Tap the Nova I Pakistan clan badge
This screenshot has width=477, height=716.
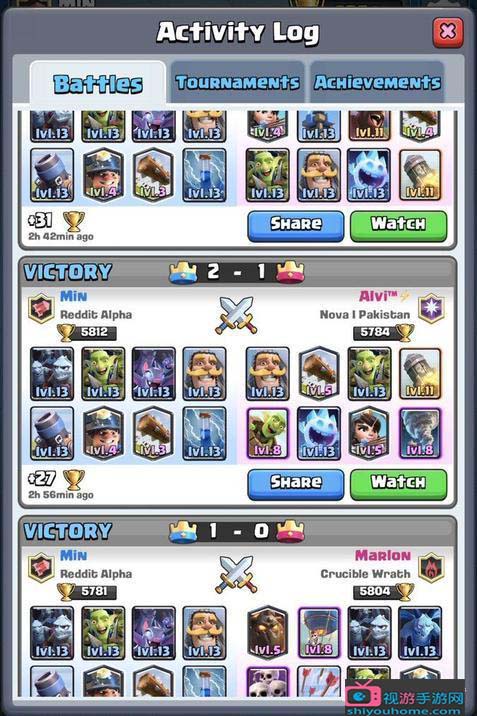431,308
